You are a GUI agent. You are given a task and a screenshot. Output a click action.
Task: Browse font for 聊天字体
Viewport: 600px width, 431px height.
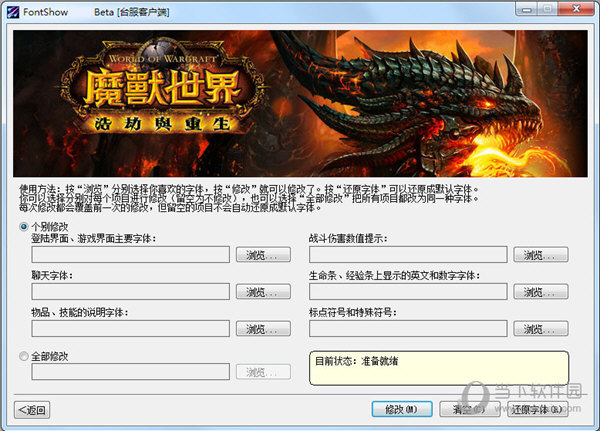[263, 292]
